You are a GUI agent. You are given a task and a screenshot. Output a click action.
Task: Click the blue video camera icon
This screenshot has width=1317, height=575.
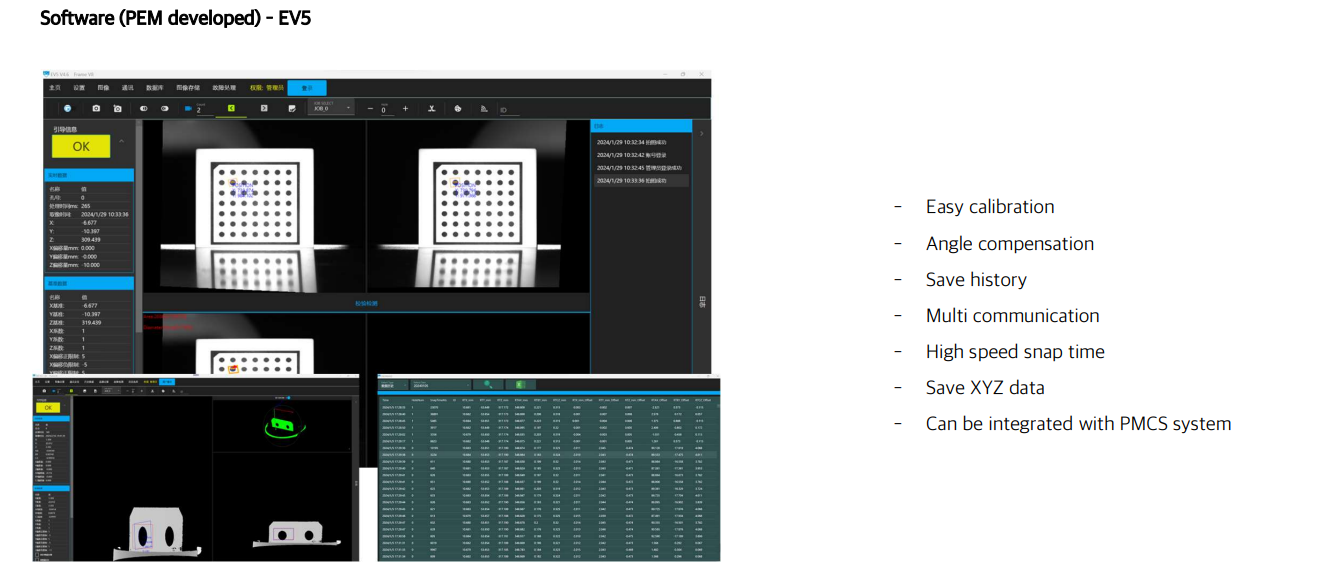point(187,108)
